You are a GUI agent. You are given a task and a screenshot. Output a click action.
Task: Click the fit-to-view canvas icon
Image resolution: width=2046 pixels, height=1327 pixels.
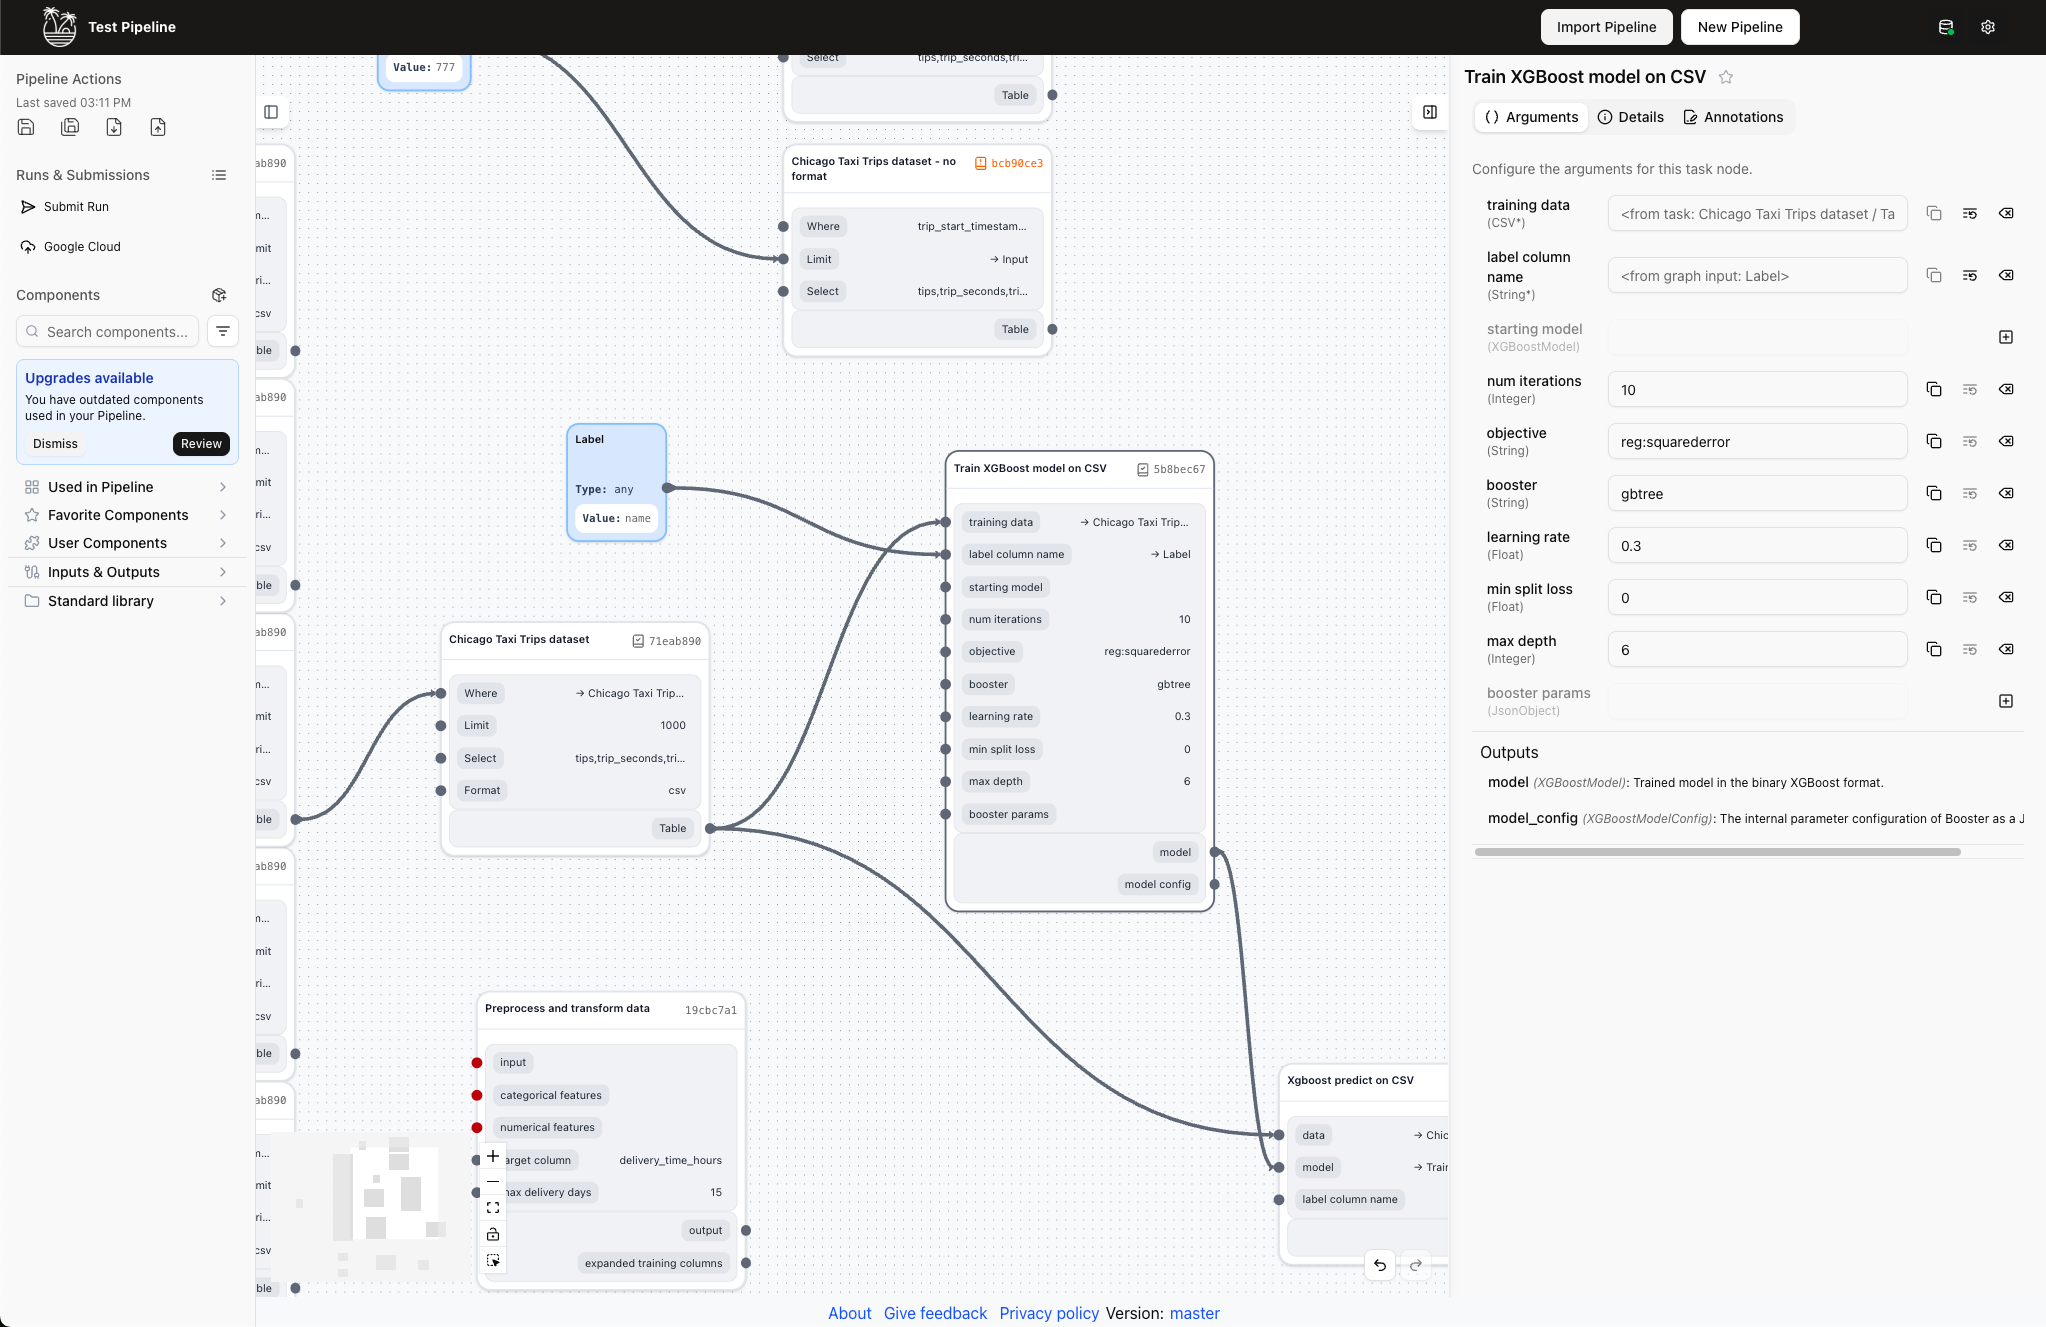[x=493, y=1207]
